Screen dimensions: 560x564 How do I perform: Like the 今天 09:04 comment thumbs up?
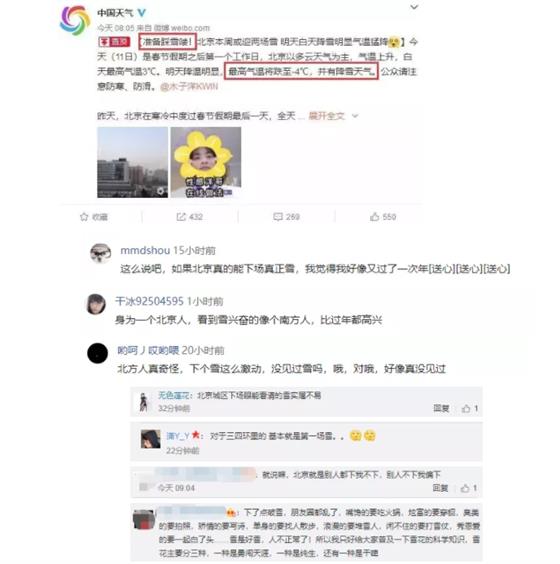pyautogui.click(x=465, y=488)
